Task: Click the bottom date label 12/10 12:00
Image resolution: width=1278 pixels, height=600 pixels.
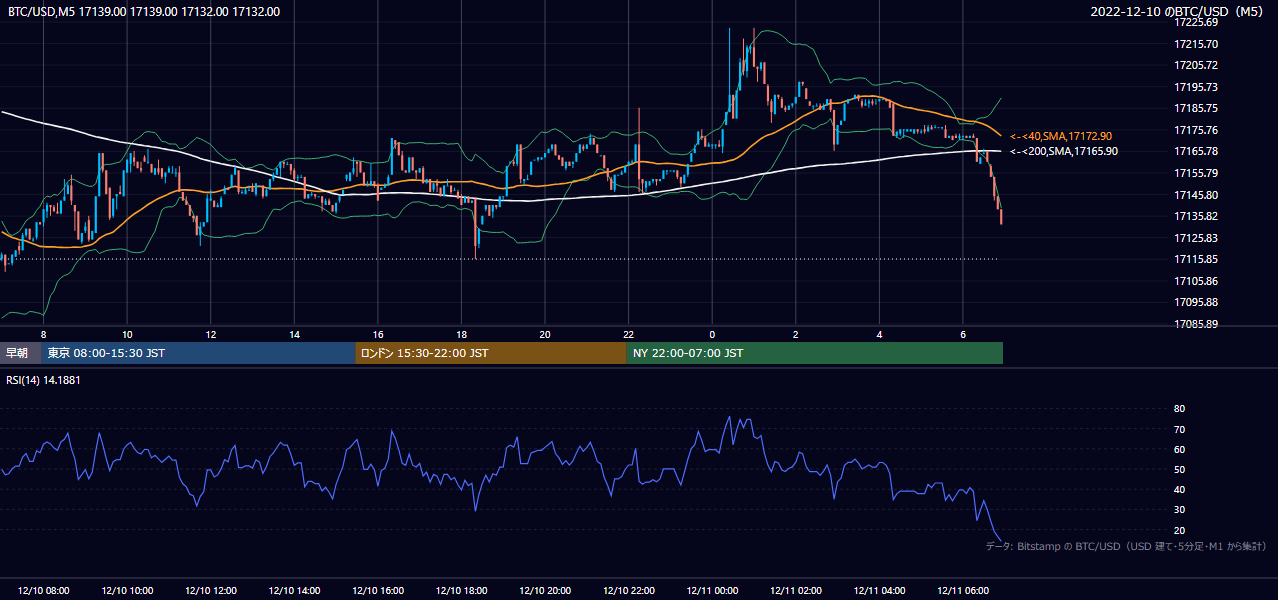Action: 211,591
